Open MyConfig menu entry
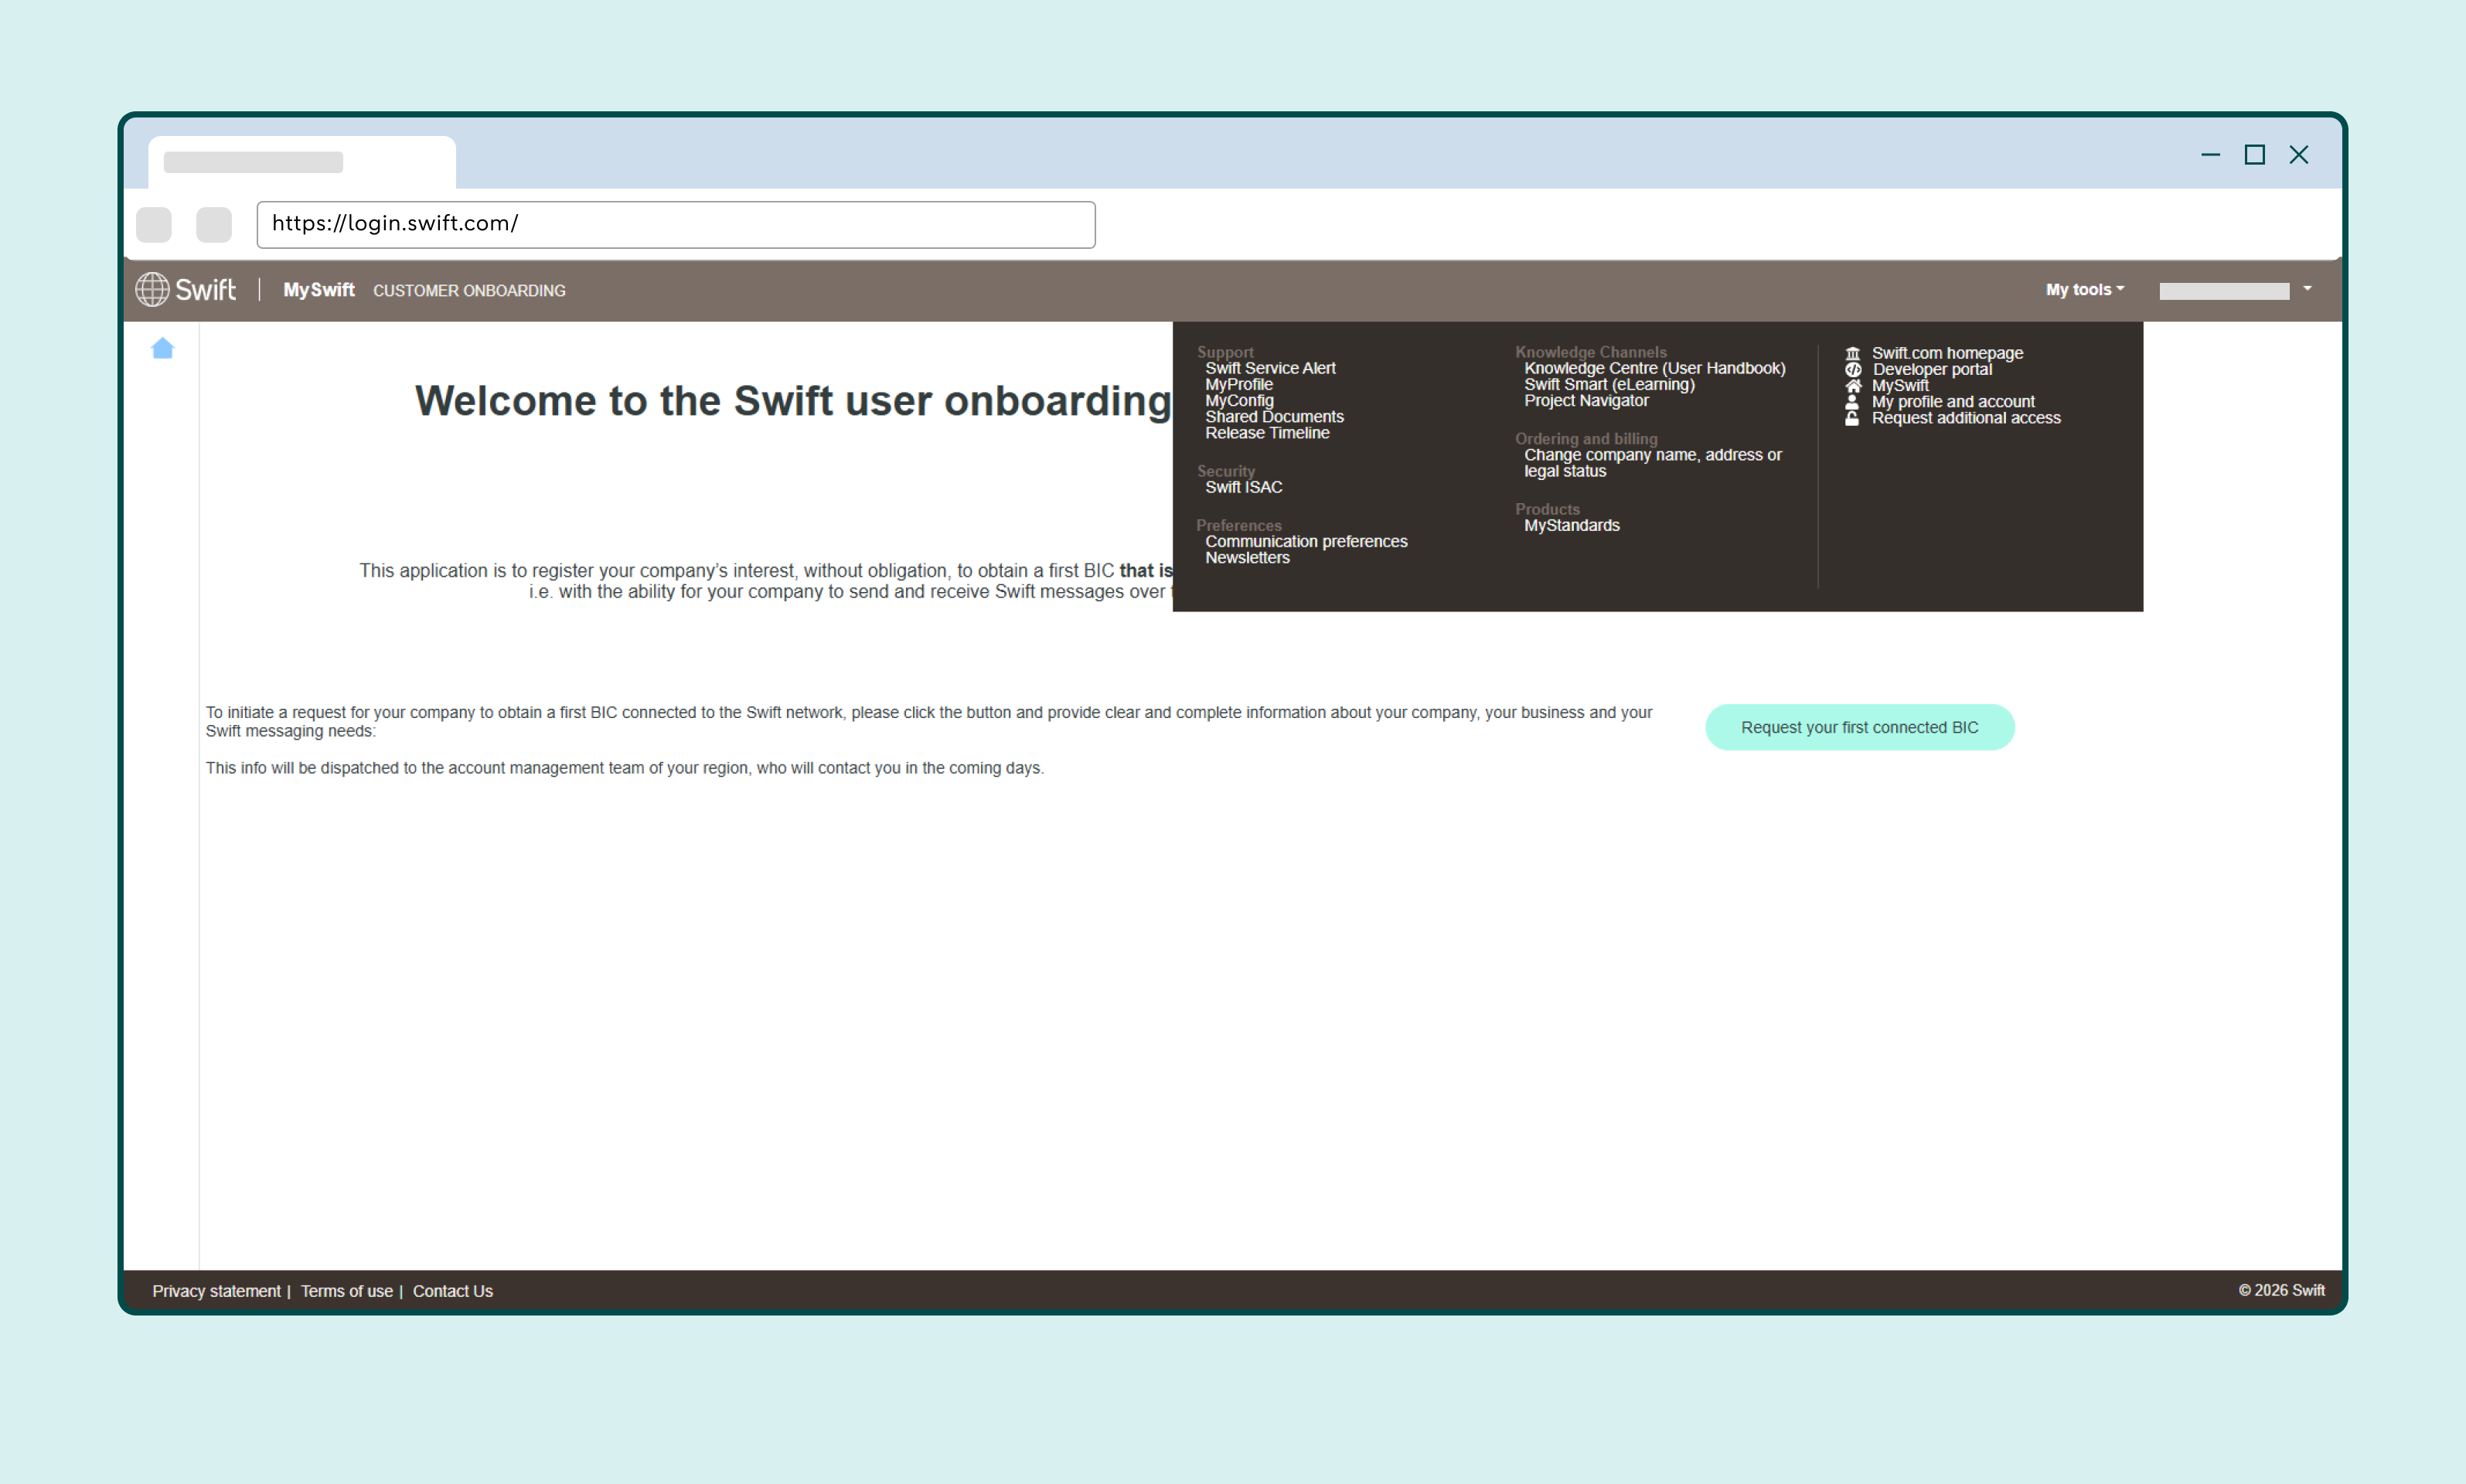 tap(1239, 400)
